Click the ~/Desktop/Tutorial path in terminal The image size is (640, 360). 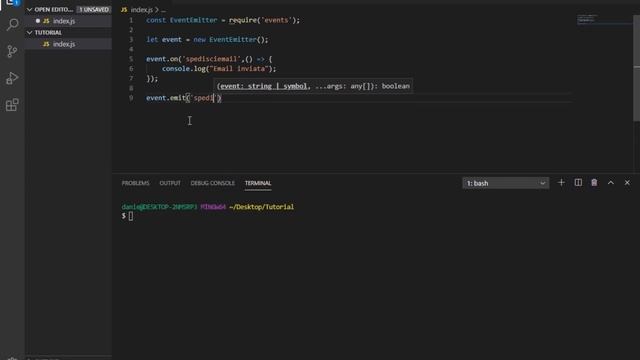pos(262,207)
